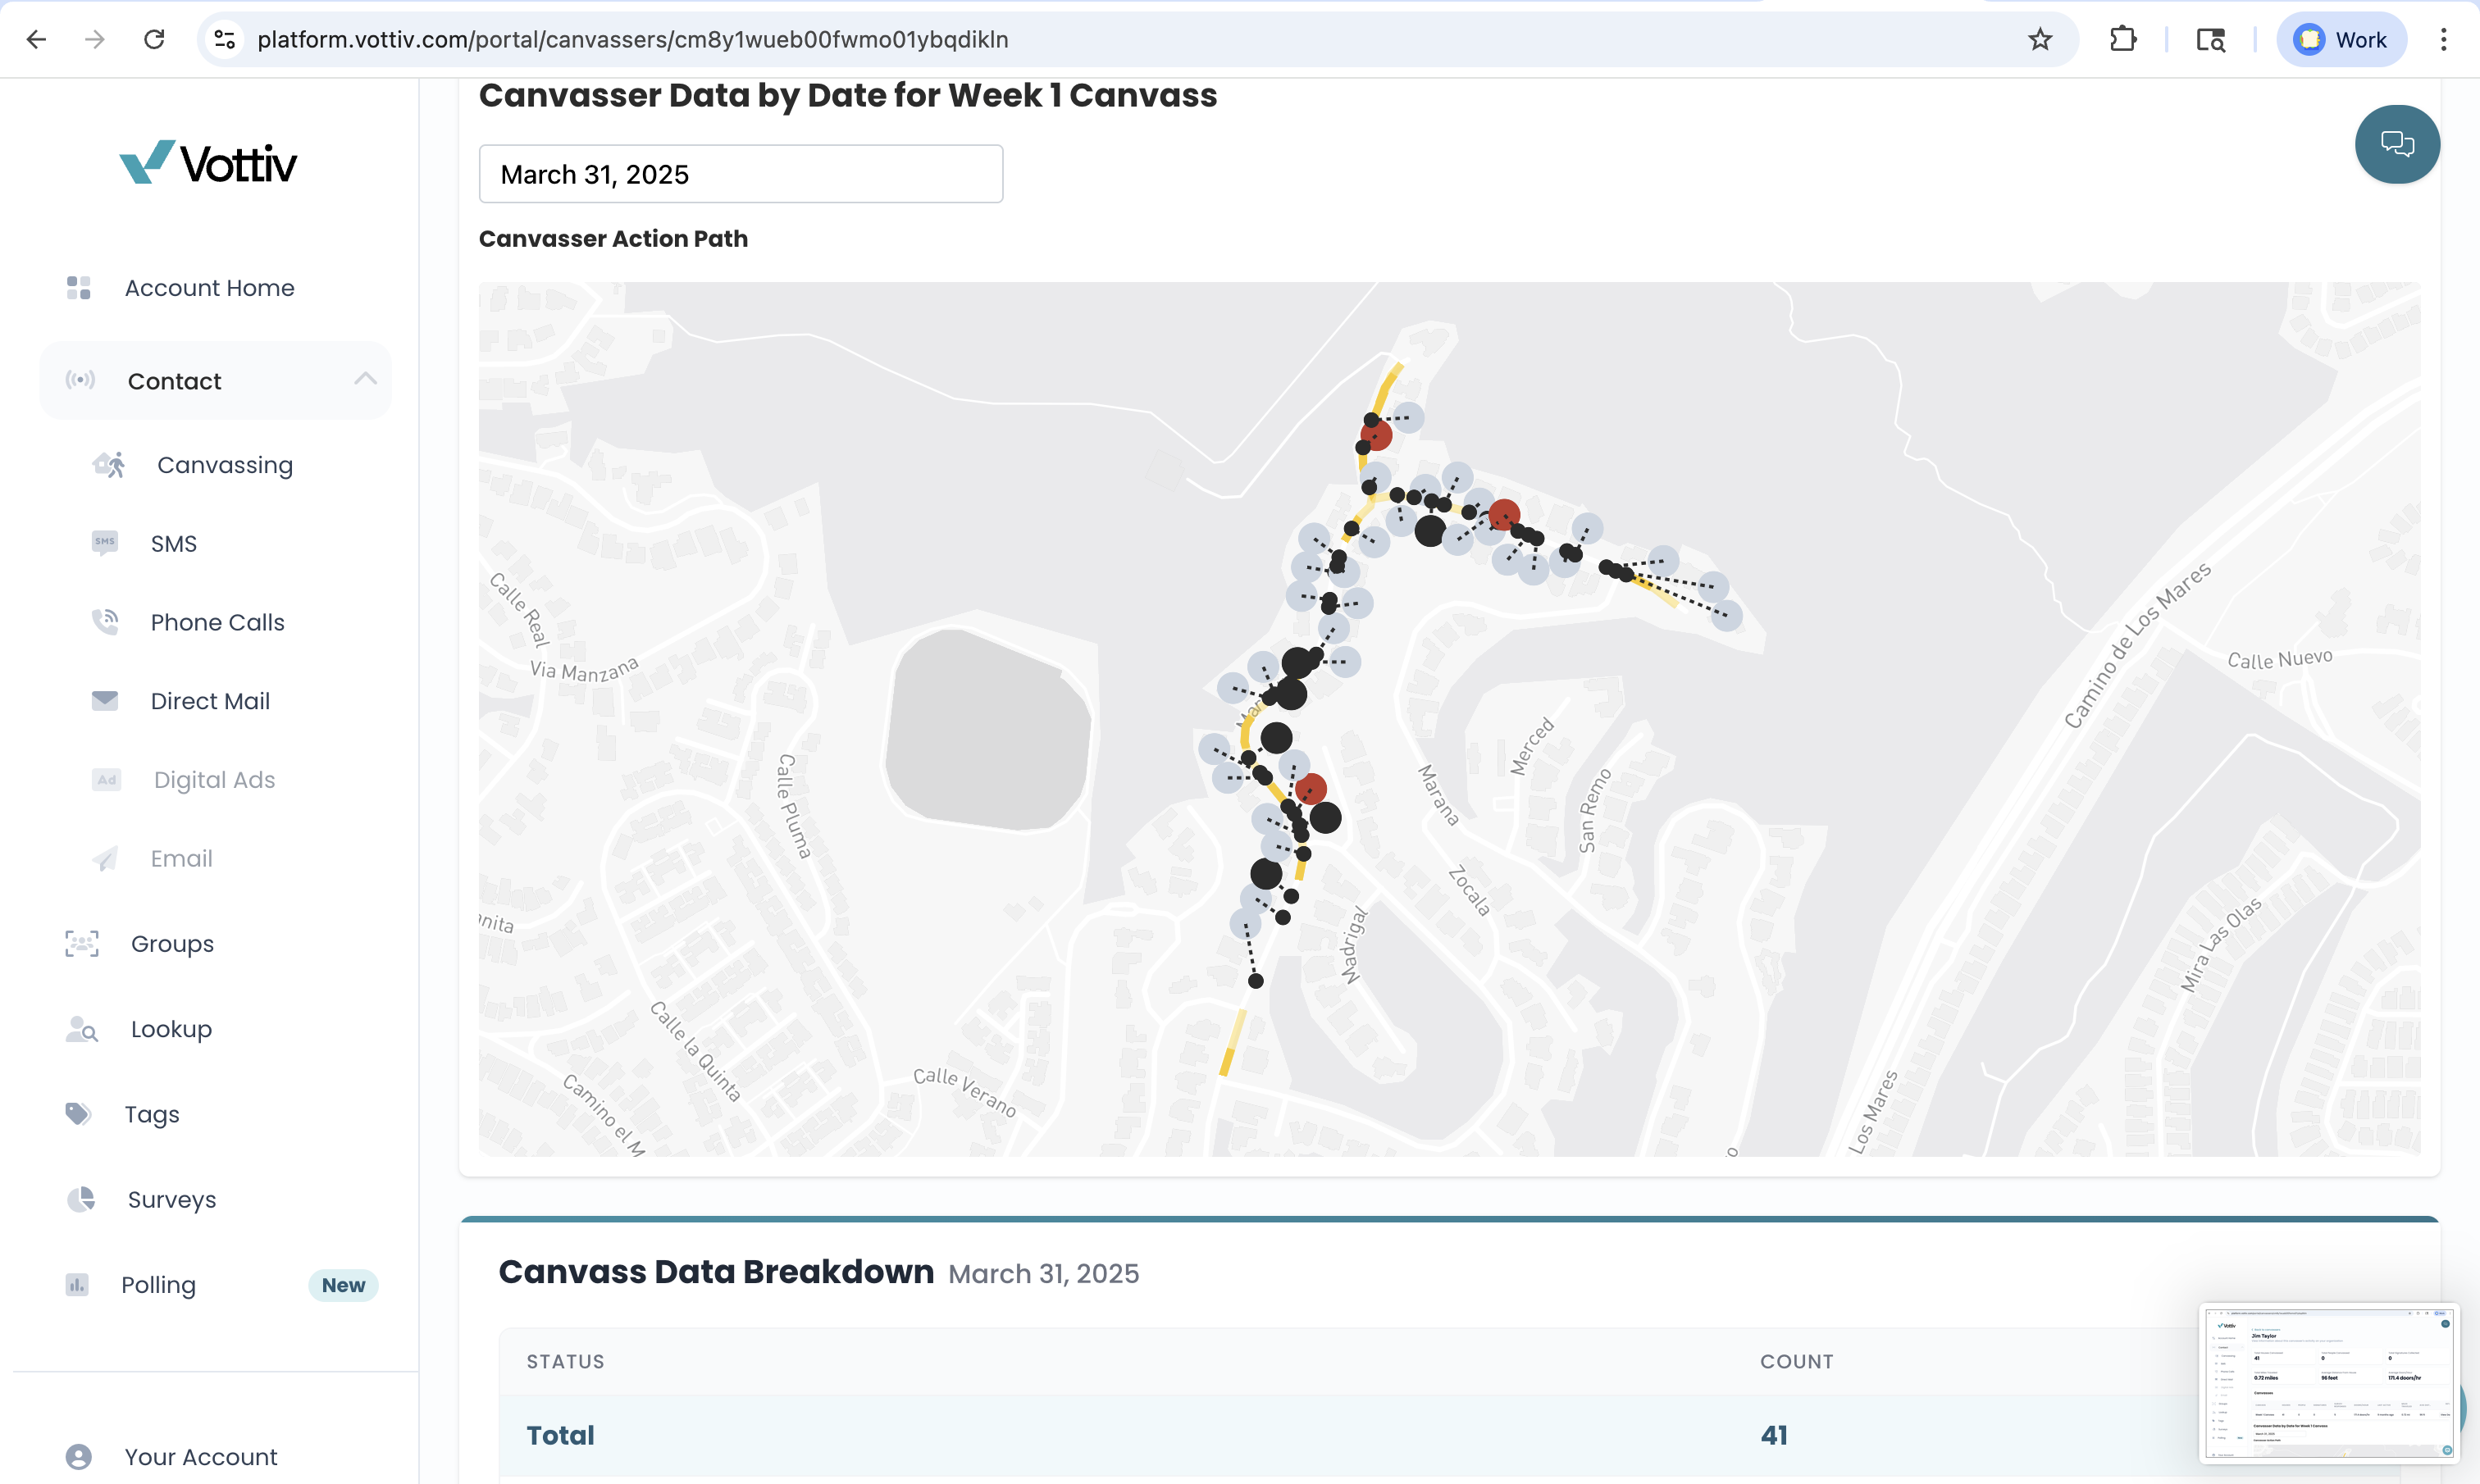
Task: Toggle the bookmark star in address bar
Action: [x=2040, y=39]
